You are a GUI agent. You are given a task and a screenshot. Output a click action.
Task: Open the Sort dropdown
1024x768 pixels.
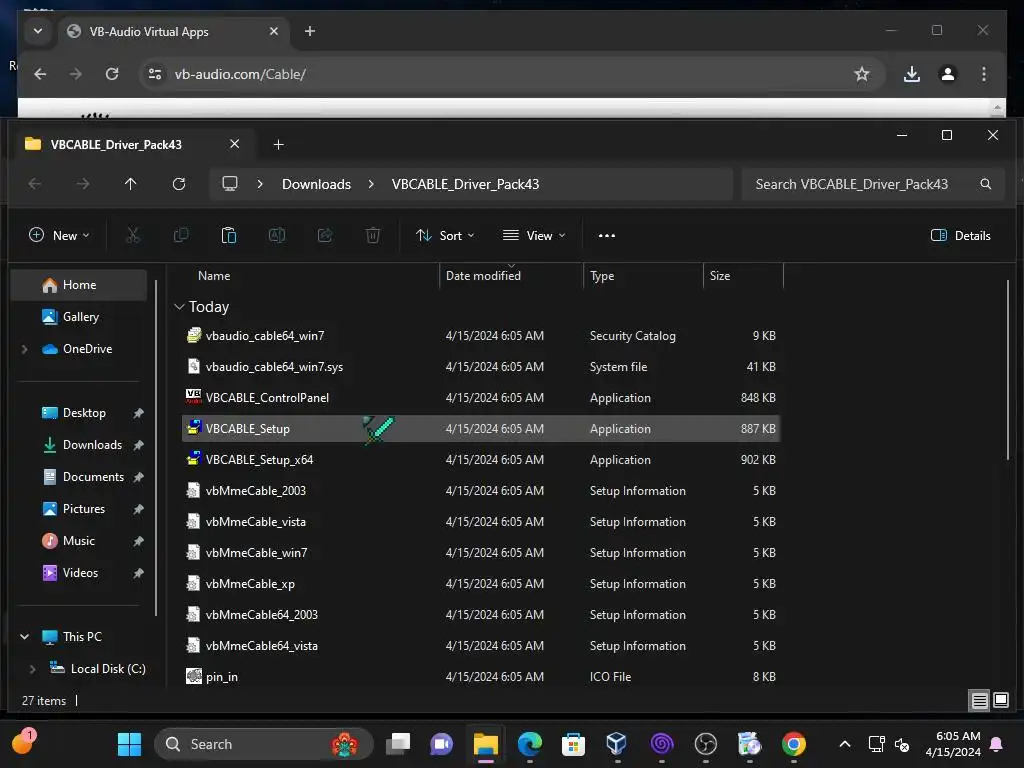[445, 235]
